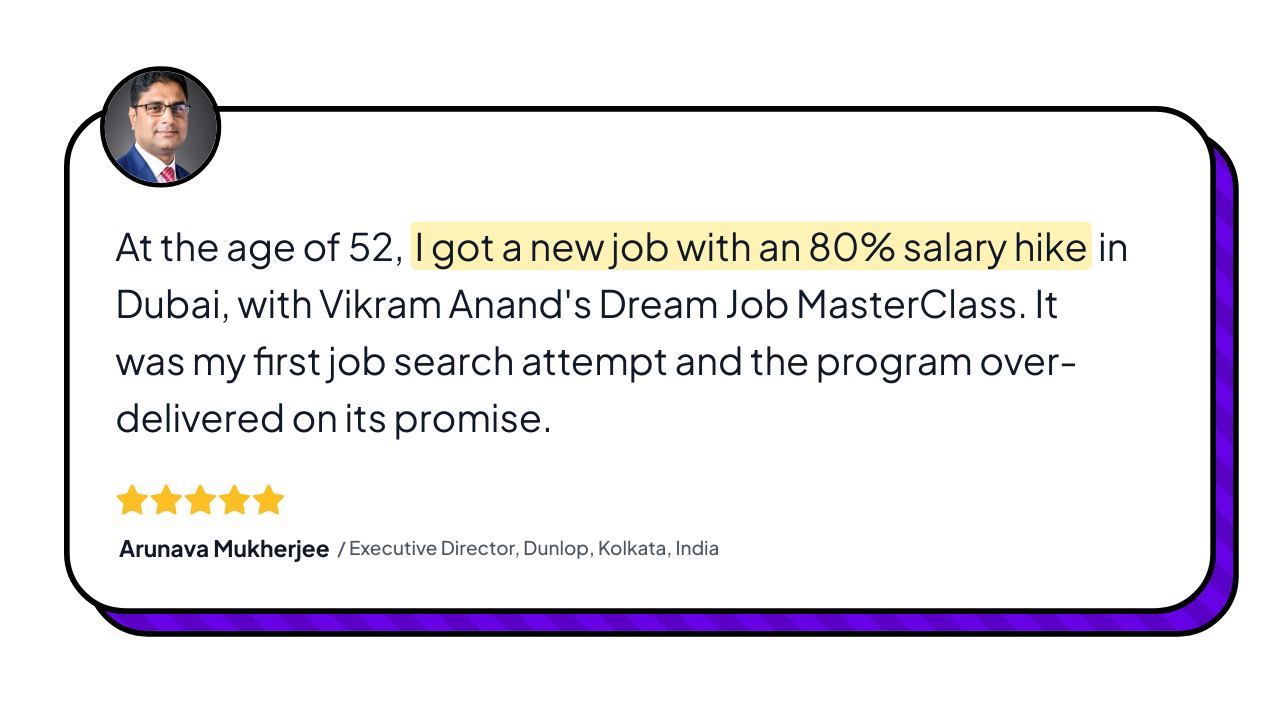Screen dimensions: 1280x720
Task: Click the purple striped card shadow border
Action: point(1223,400)
